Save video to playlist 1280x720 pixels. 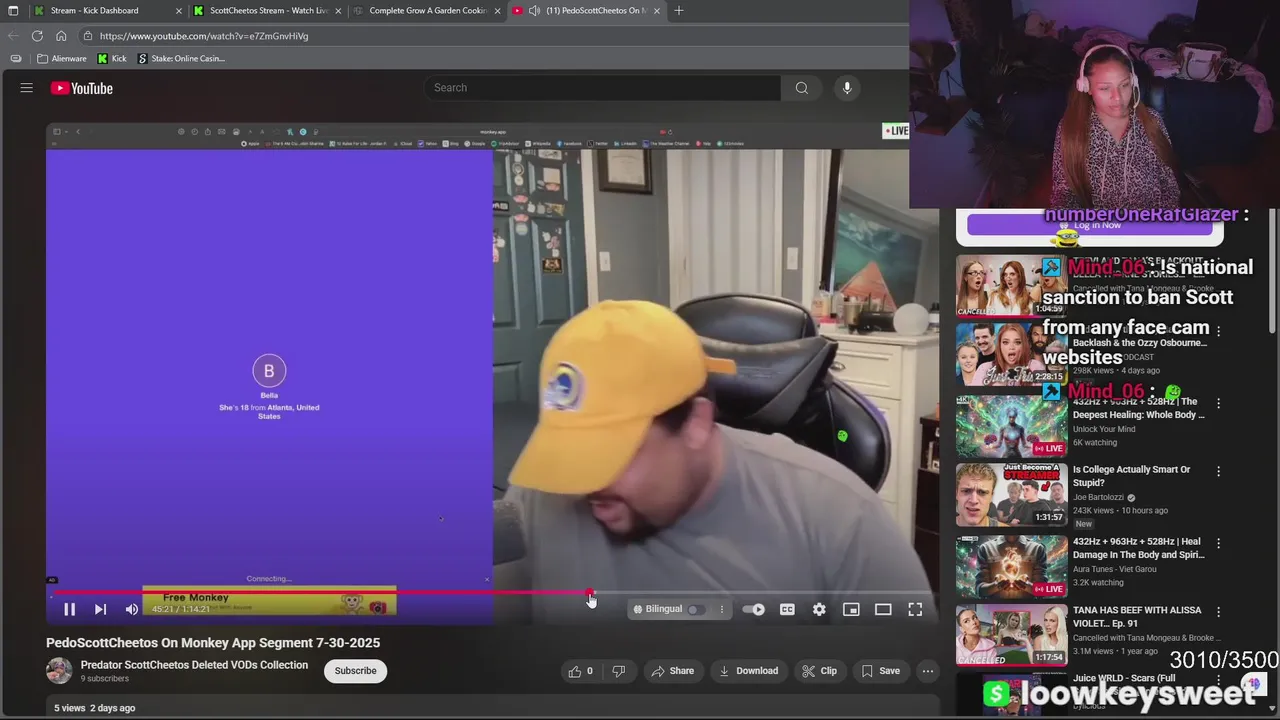(880, 671)
